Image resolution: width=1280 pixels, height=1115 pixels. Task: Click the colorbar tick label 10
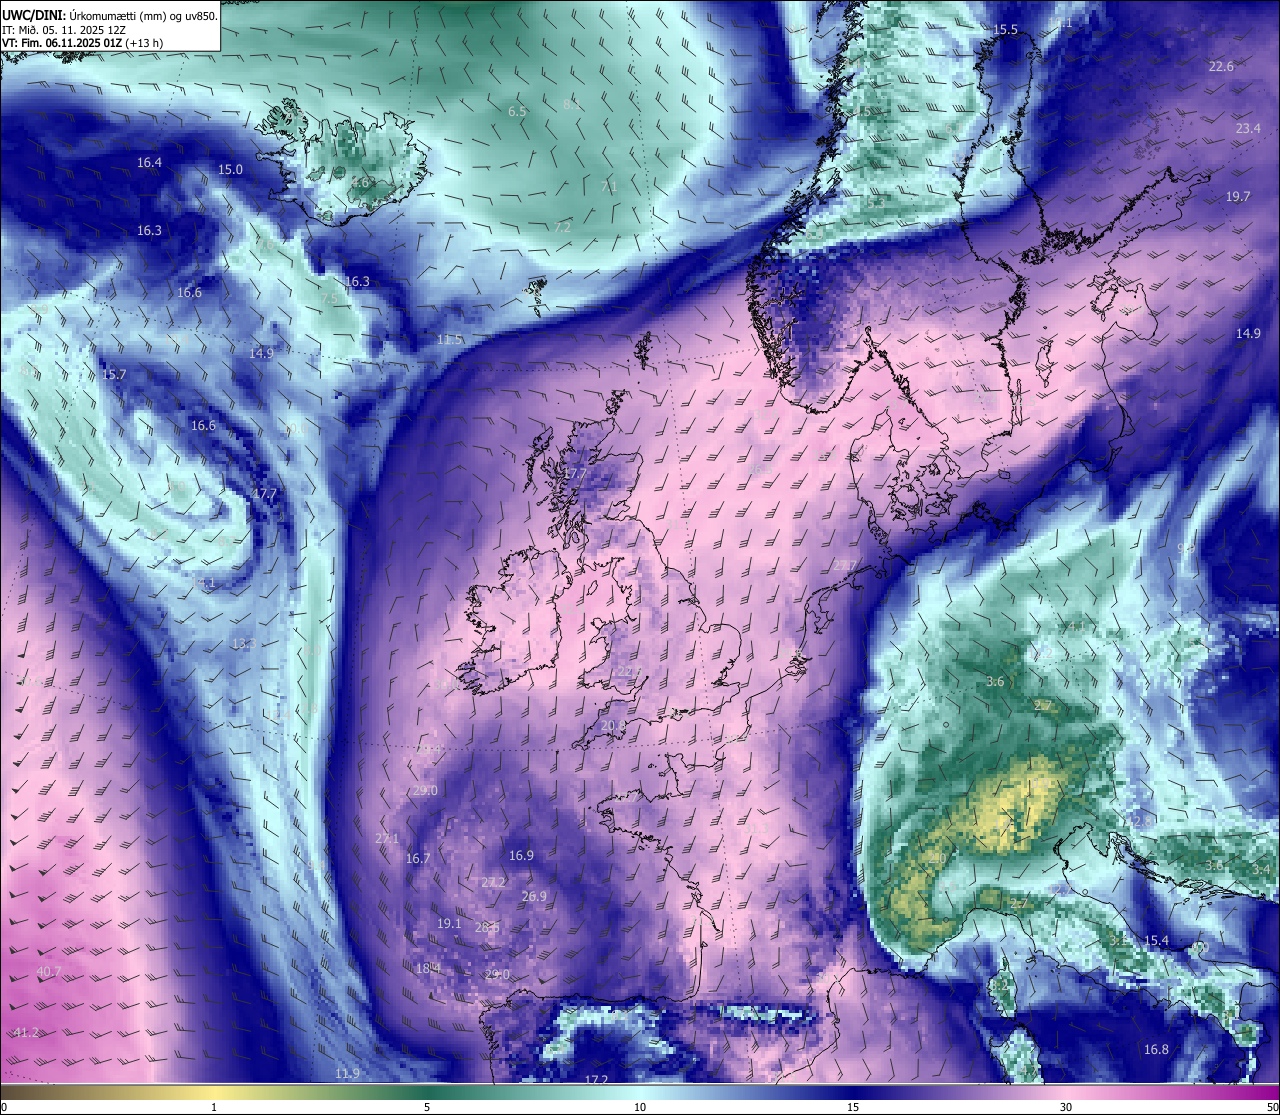640,1107
